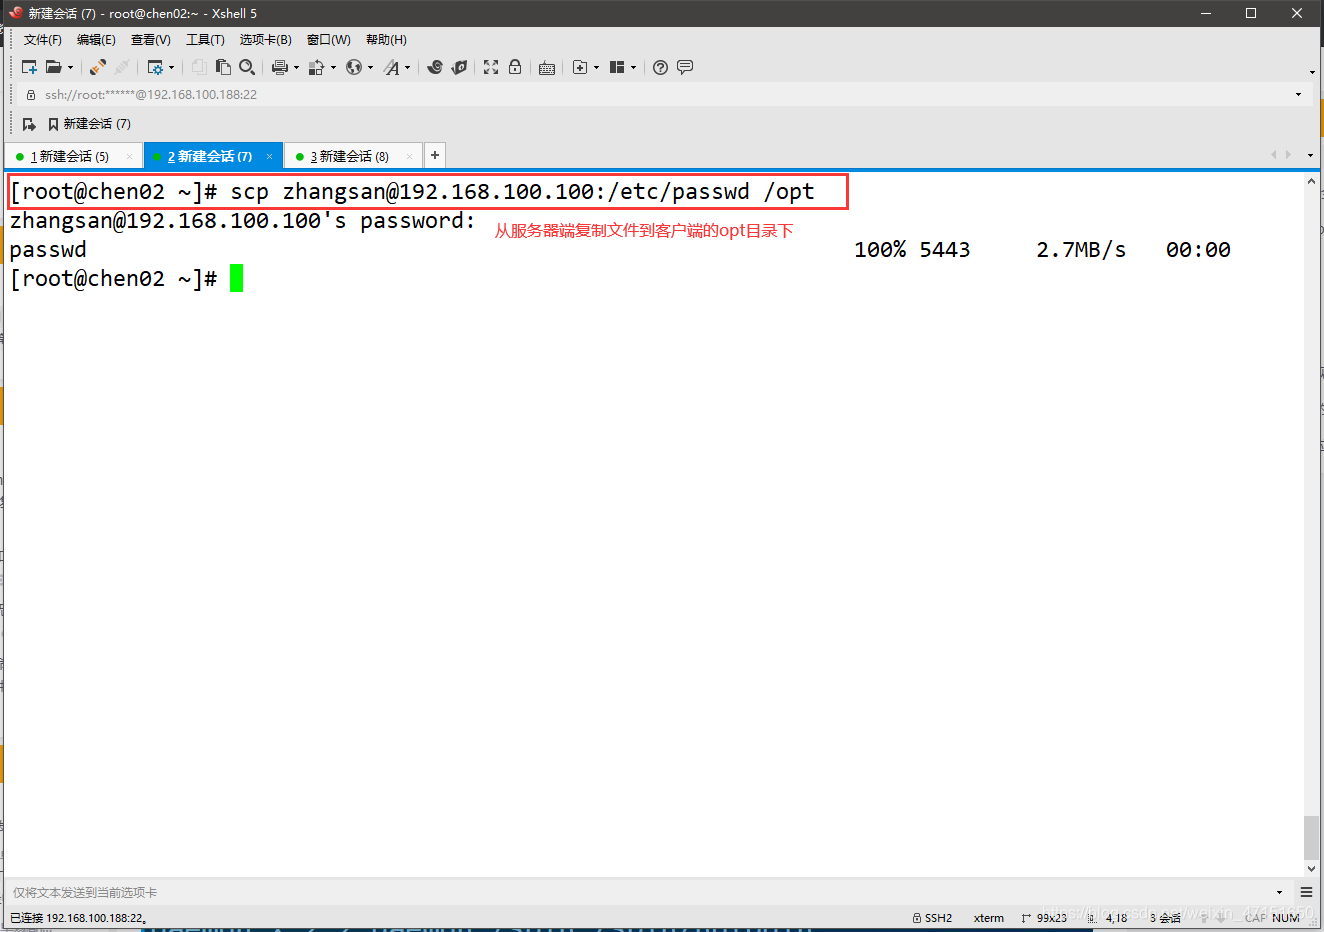Viewport: 1324px width, 932px height.
Task: Click the plus button to add tab
Action: pos(435,155)
